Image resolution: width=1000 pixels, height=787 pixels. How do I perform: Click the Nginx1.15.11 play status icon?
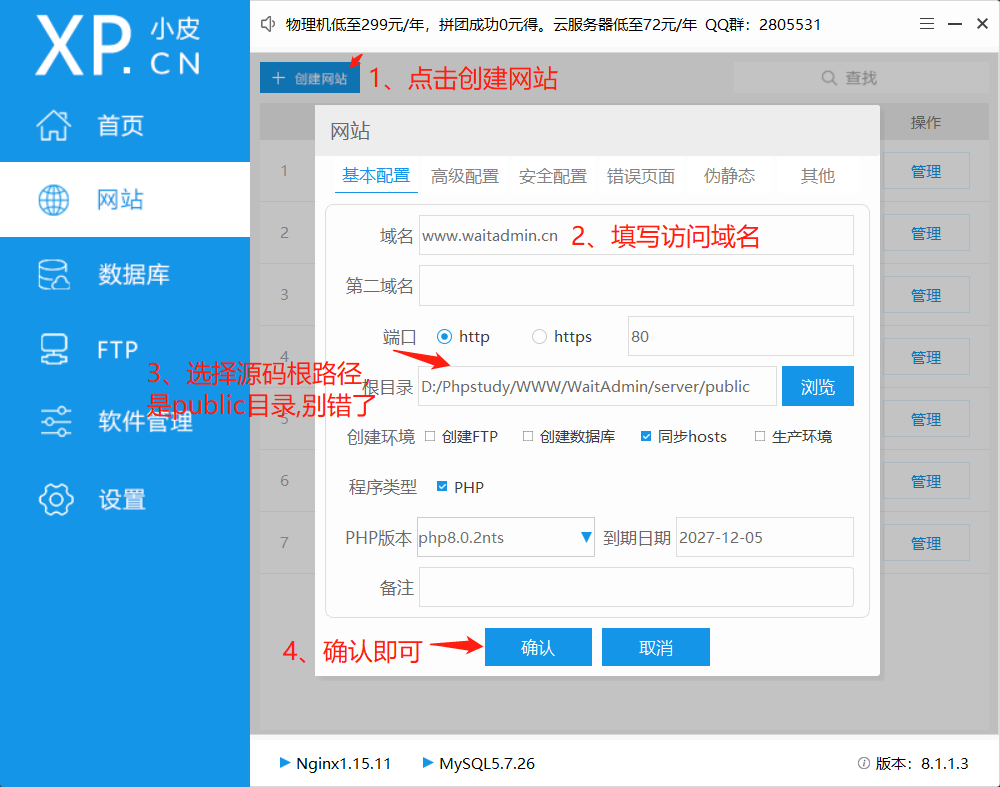(285, 762)
